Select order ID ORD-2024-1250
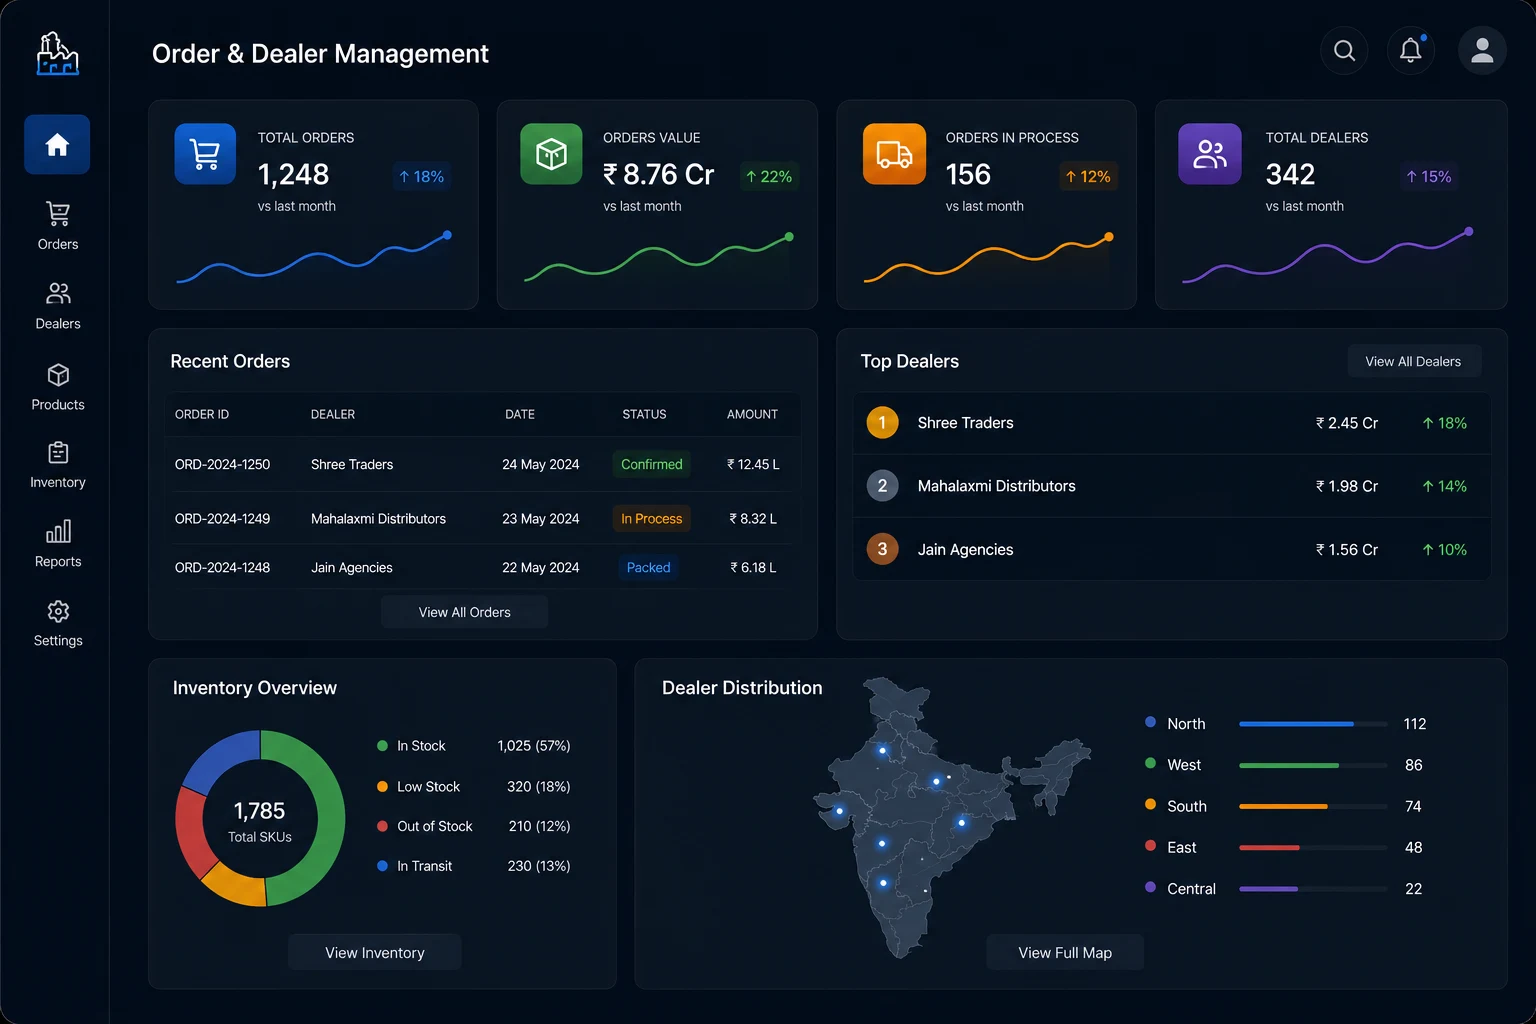Screen dimensions: 1536x1024 pyautogui.click(x=222, y=464)
